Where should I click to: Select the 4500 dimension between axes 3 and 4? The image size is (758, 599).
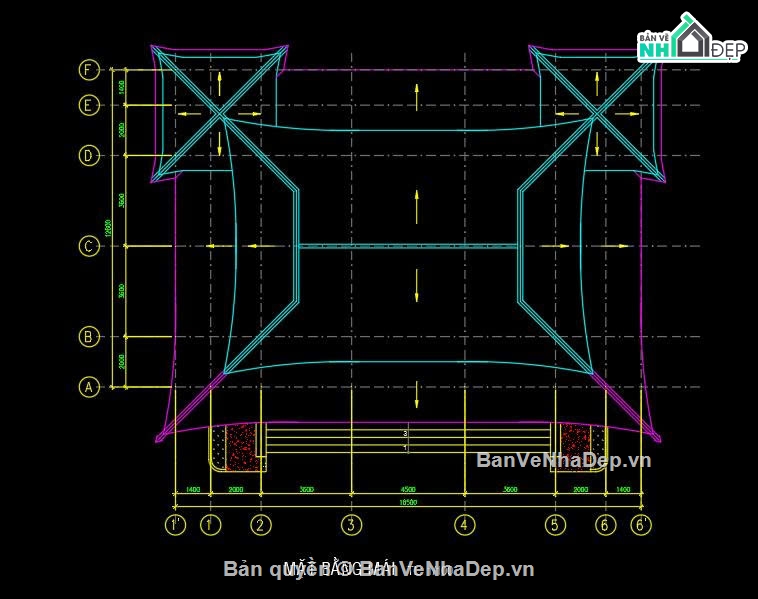tap(408, 490)
